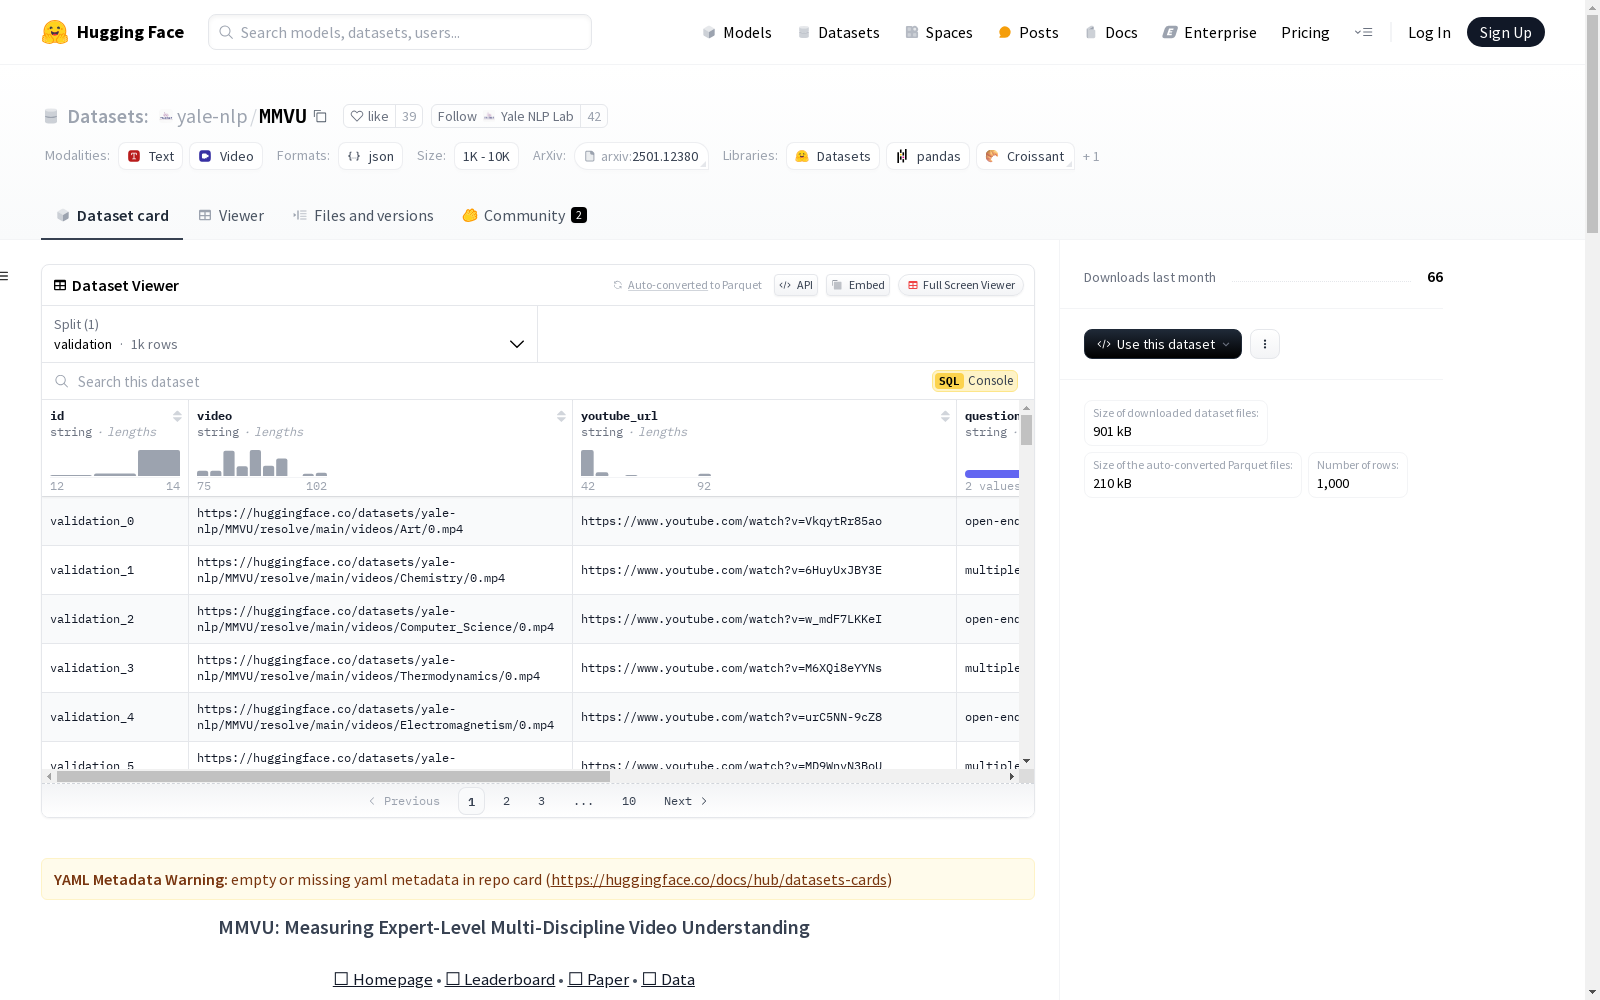The height and width of the screenshot is (1000, 1600).
Task: Switch to the Dataset card tab
Action: 112,216
